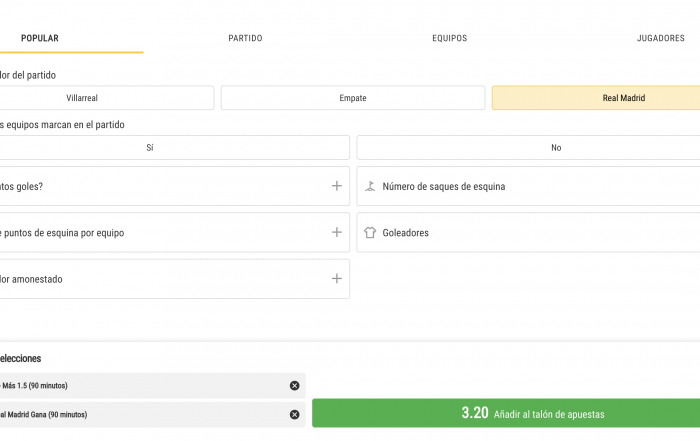Screen dimensions: 700x441
Task: Remove the Real Madrid Gana selection
Action: [x=294, y=415]
